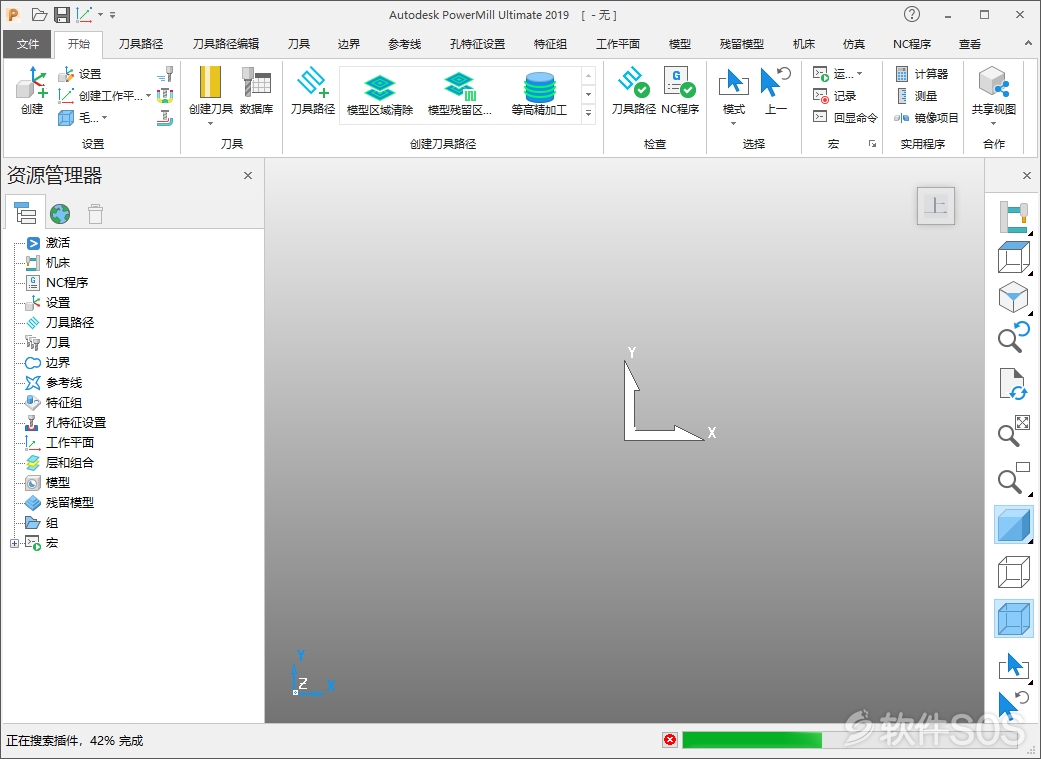Image resolution: width=1041 pixels, height=759 pixels.
Task: Click the recycle bin tab icon
Action: (x=95, y=213)
